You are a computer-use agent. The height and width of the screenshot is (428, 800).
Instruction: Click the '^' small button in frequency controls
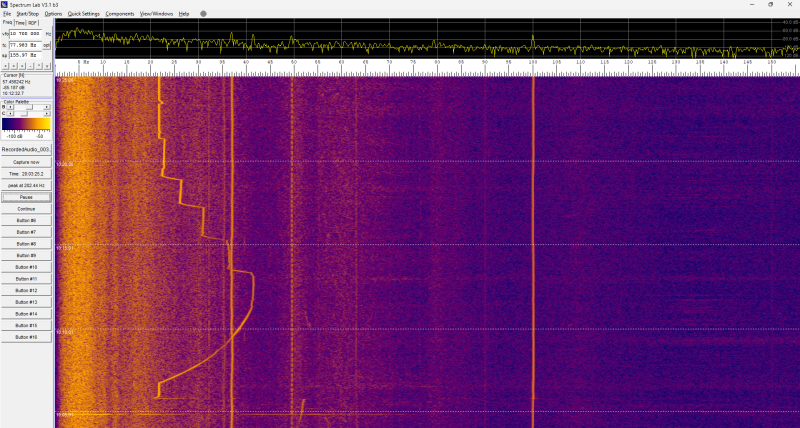[39, 66]
